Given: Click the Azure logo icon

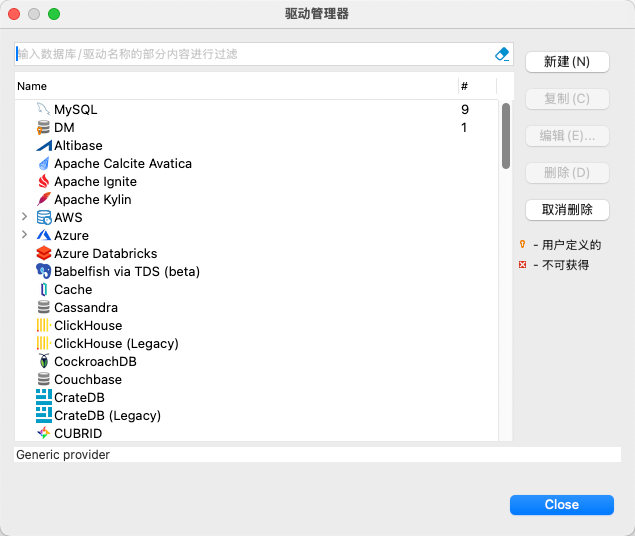Looking at the screenshot, I should pos(43,235).
